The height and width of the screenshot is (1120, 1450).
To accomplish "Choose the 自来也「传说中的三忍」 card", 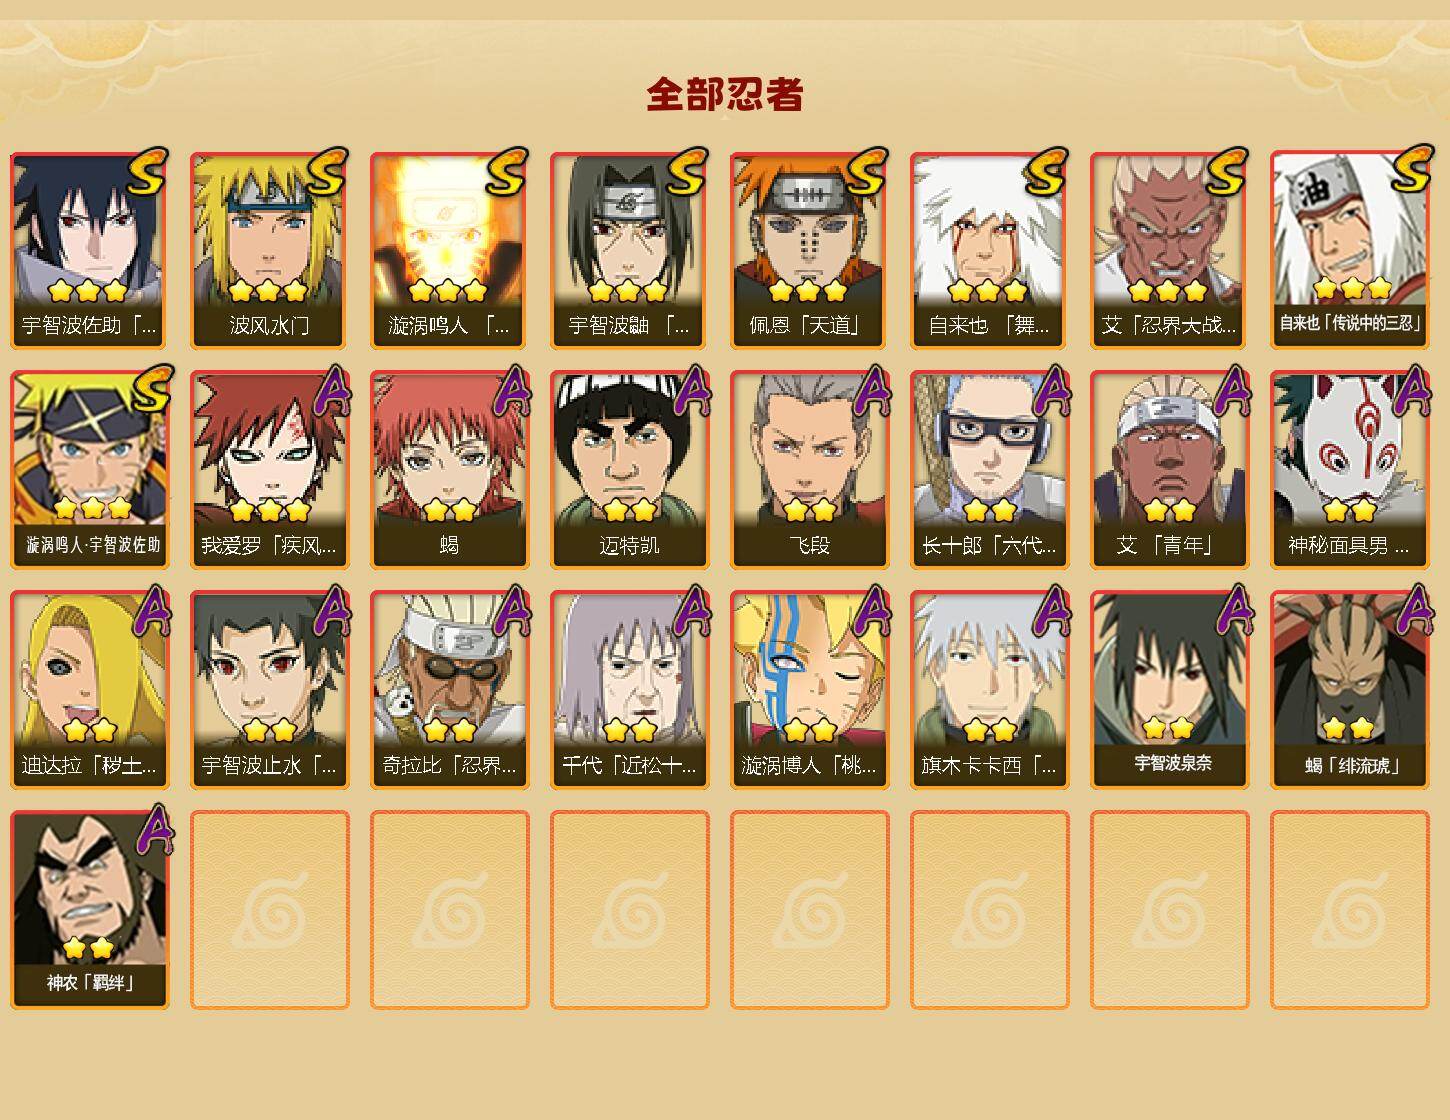I will (1350, 250).
